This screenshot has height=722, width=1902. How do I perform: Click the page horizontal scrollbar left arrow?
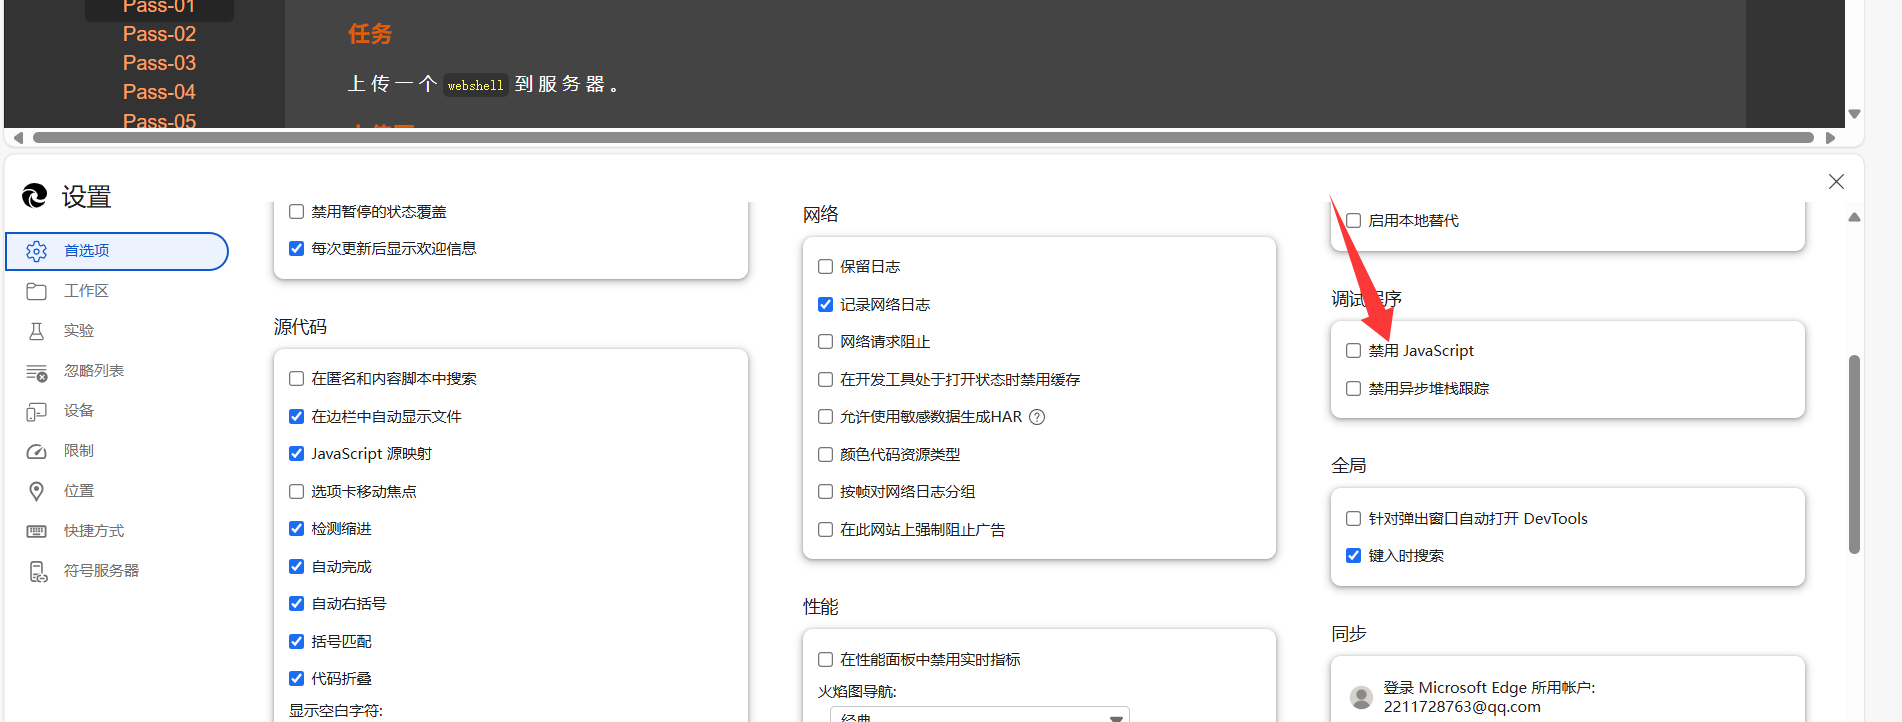coord(18,138)
